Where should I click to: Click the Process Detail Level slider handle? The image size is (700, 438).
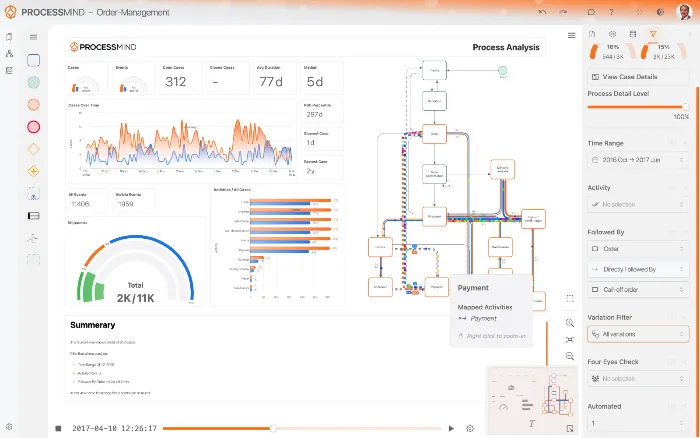685,106
